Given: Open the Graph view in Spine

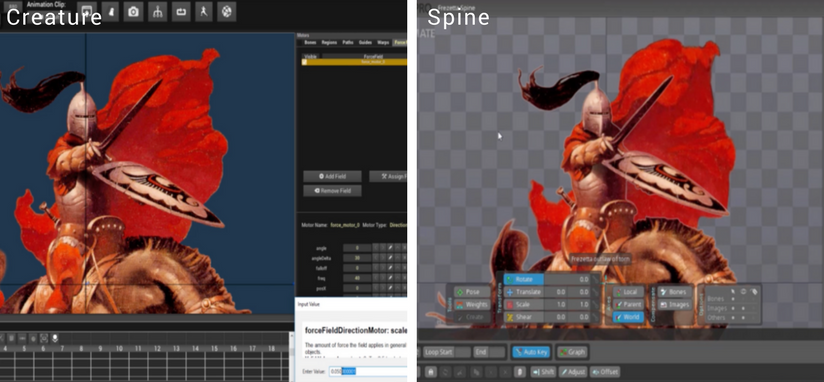Looking at the screenshot, I should [x=572, y=352].
